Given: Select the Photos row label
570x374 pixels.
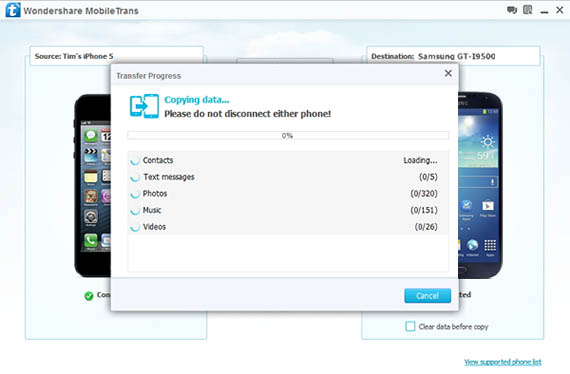Looking at the screenshot, I should 155,194.
